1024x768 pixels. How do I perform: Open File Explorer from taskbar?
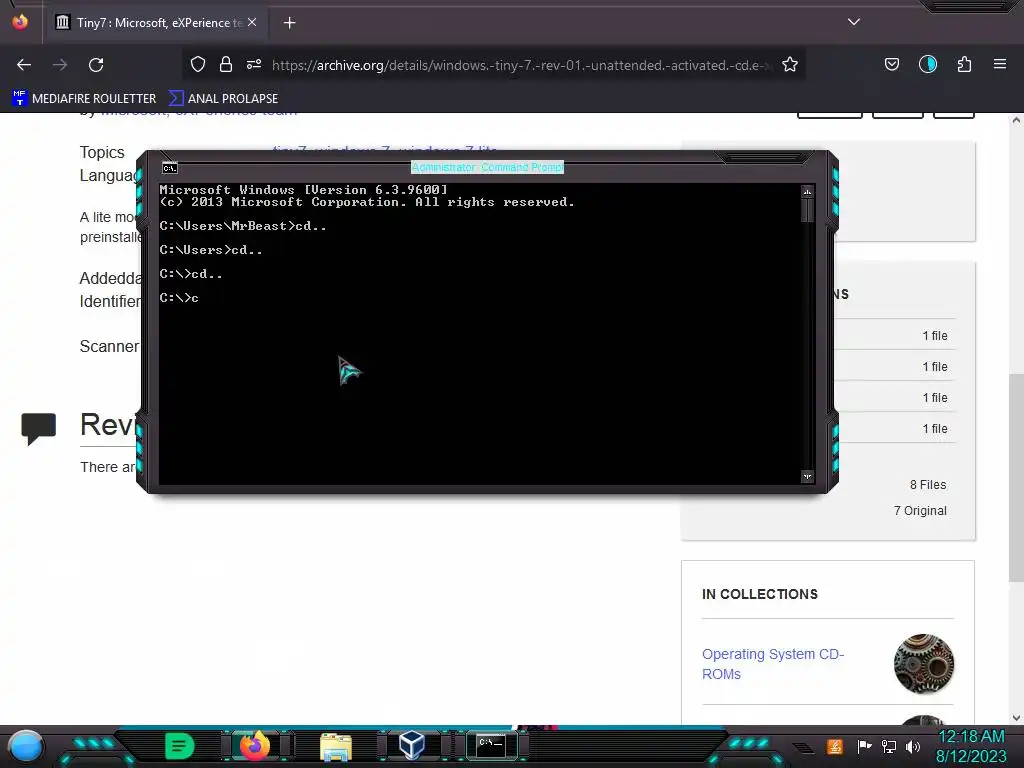click(x=336, y=746)
